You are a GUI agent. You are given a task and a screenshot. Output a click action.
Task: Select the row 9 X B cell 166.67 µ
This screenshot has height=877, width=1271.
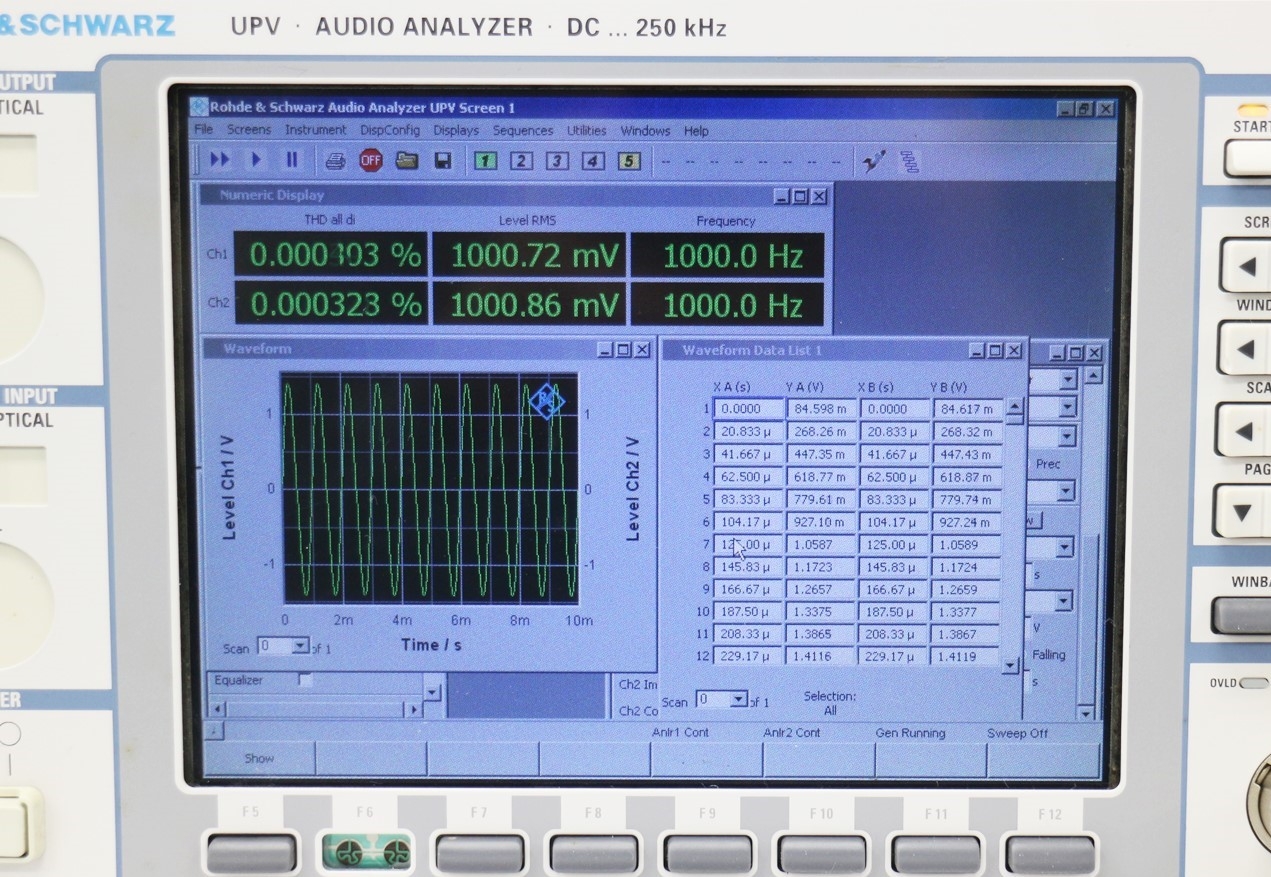pos(893,589)
